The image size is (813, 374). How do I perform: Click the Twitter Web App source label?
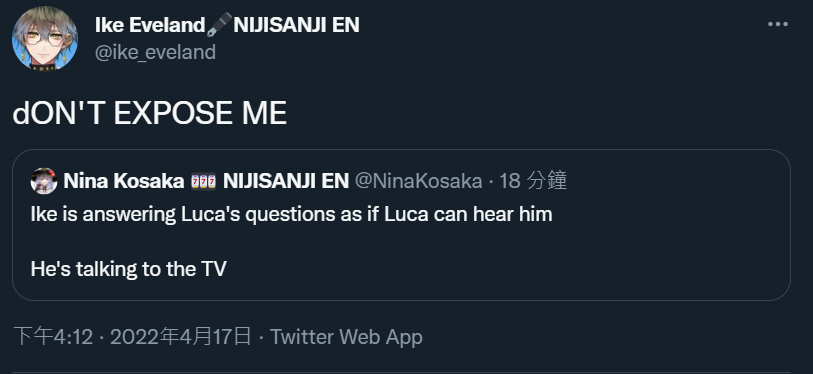coord(346,337)
